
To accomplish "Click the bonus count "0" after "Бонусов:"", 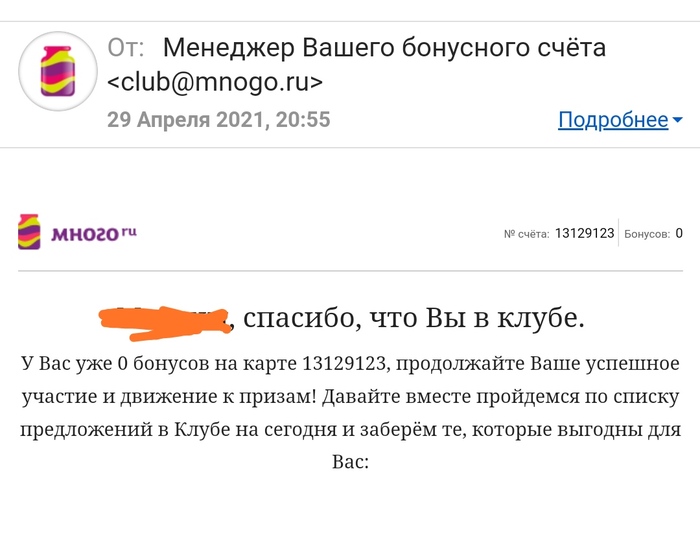I will pyautogui.click(x=679, y=233).
